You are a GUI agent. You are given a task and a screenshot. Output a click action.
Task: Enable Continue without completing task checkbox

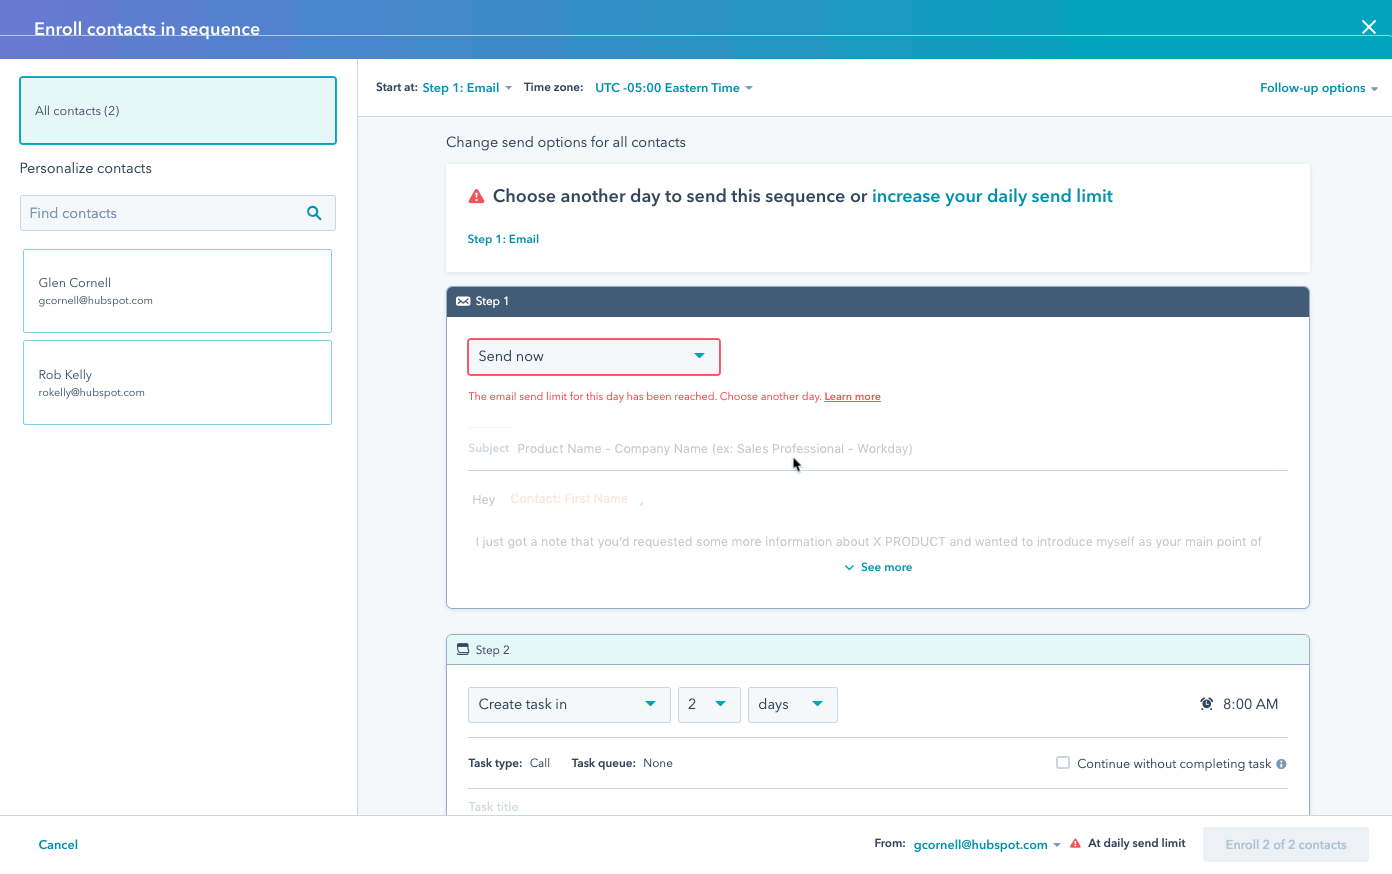pyautogui.click(x=1063, y=763)
